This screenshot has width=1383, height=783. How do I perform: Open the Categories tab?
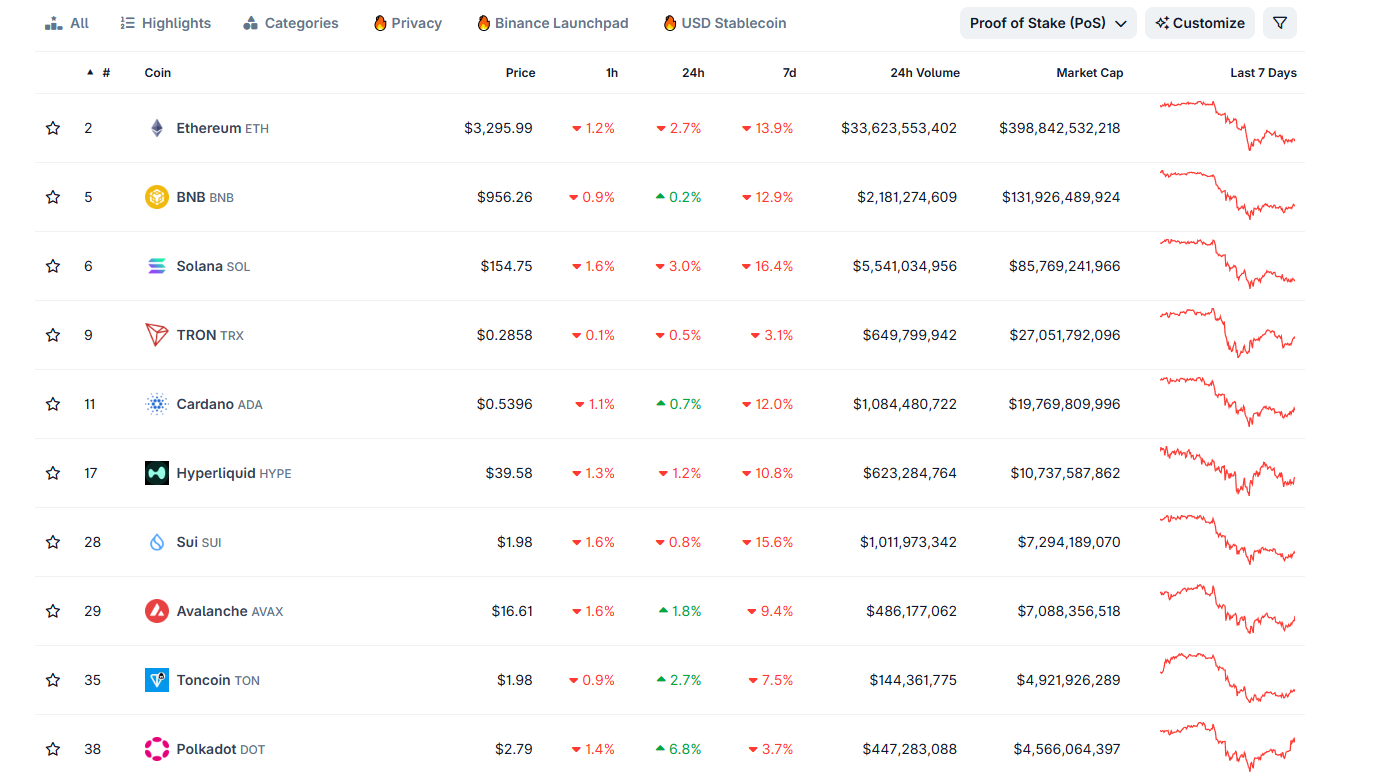coord(290,23)
